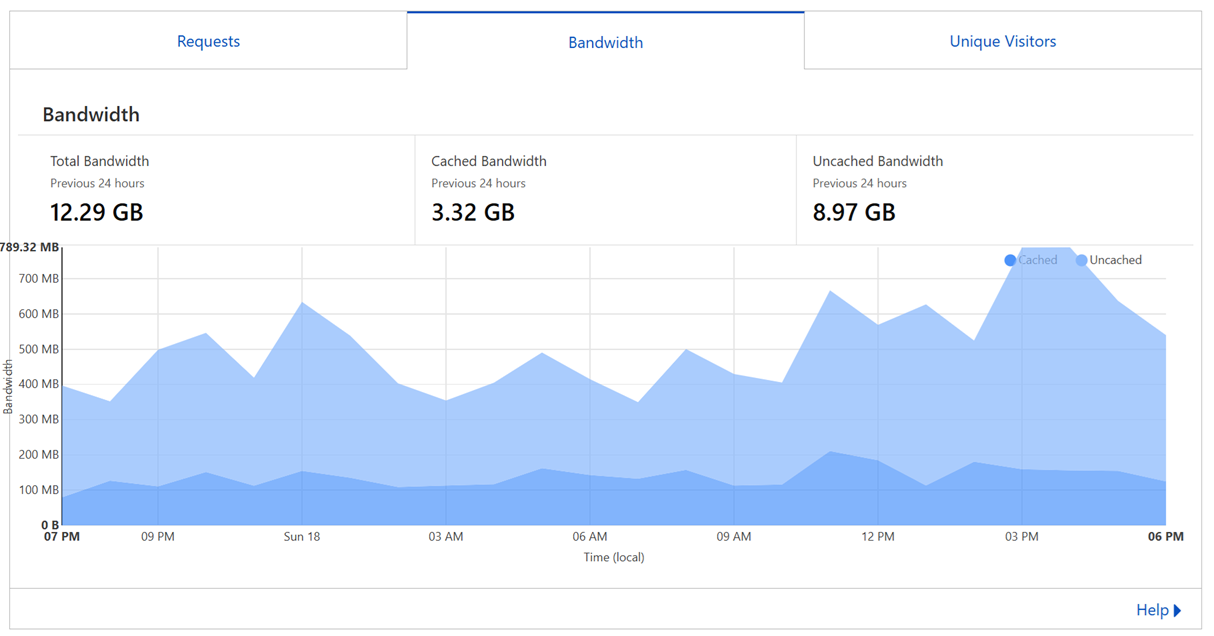Click the 06 PM end time label

coord(1166,537)
